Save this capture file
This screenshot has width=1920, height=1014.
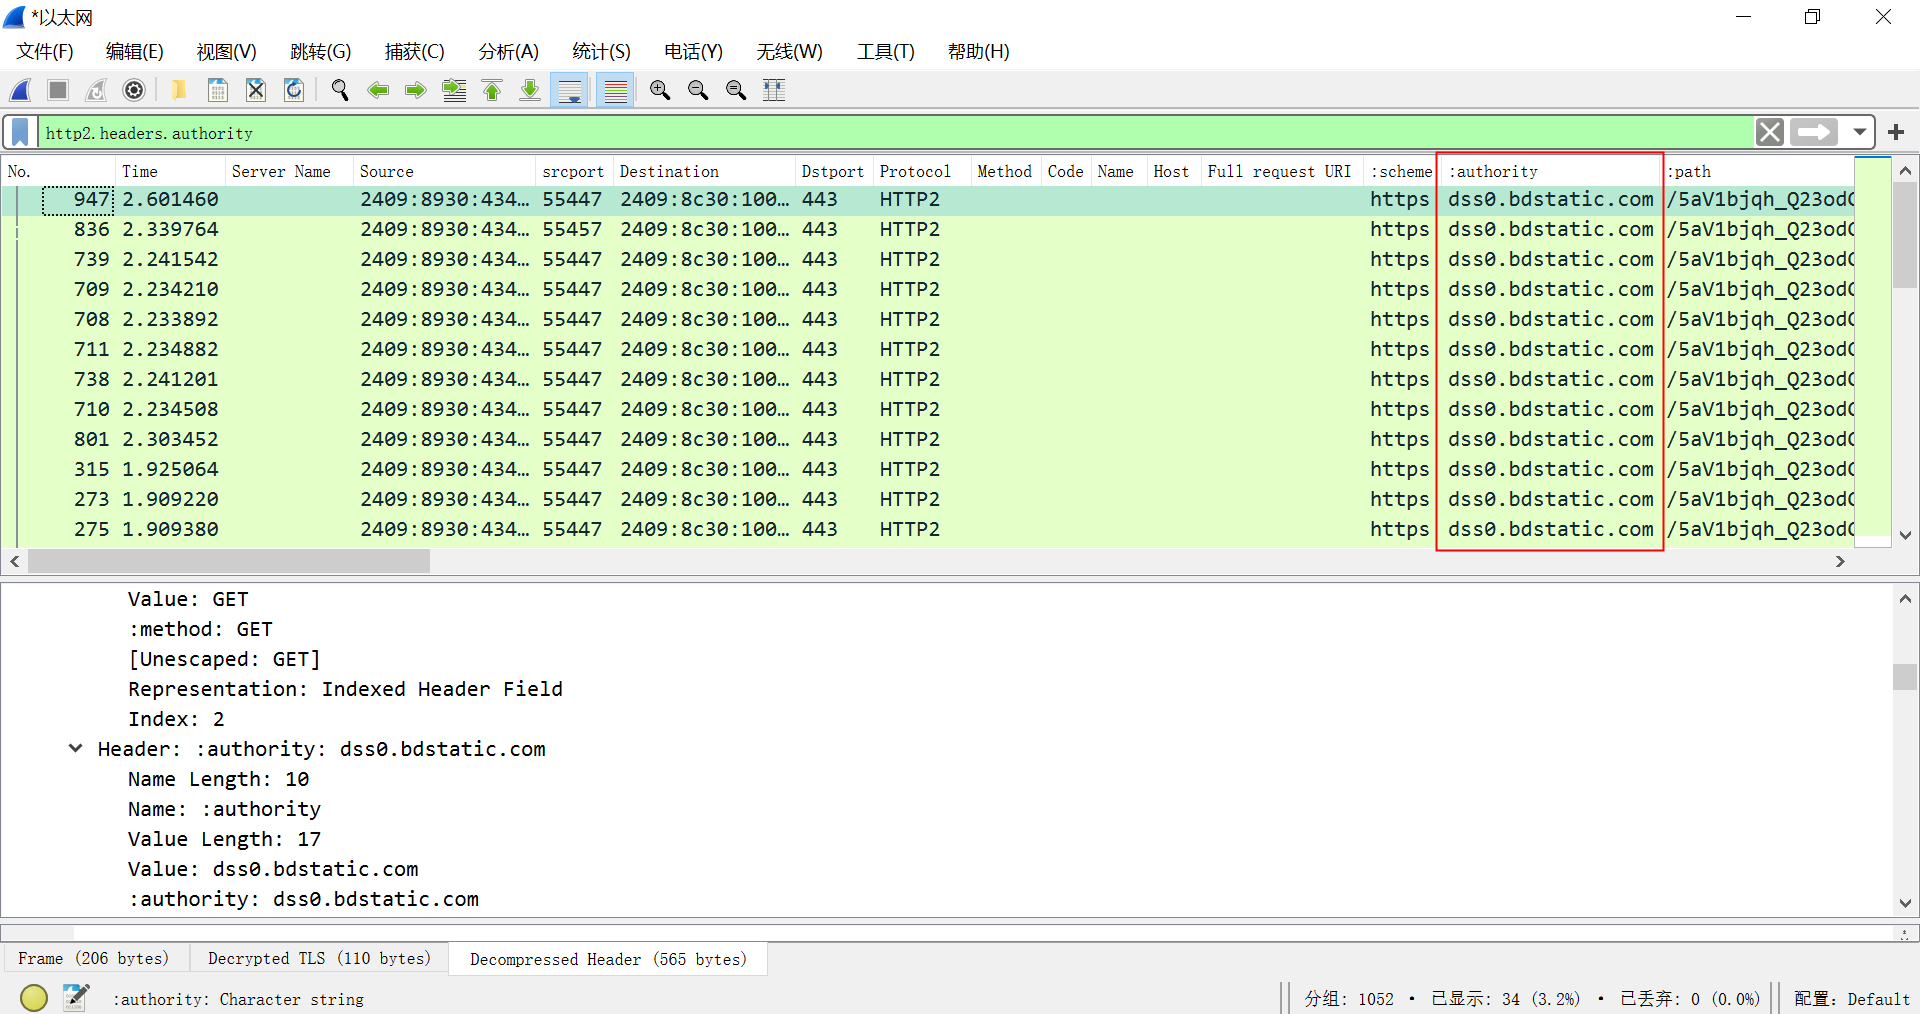click(217, 91)
